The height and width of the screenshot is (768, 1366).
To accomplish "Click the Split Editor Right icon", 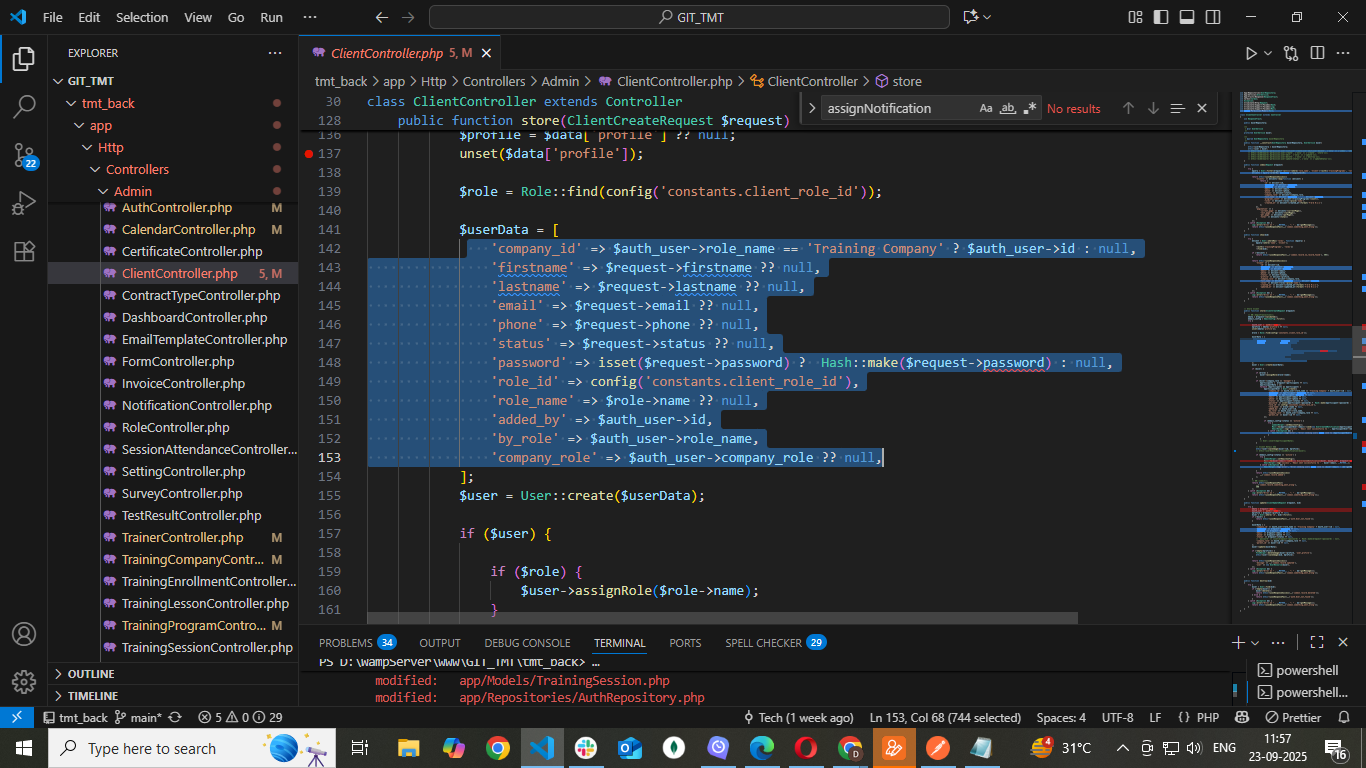I will [1317, 53].
